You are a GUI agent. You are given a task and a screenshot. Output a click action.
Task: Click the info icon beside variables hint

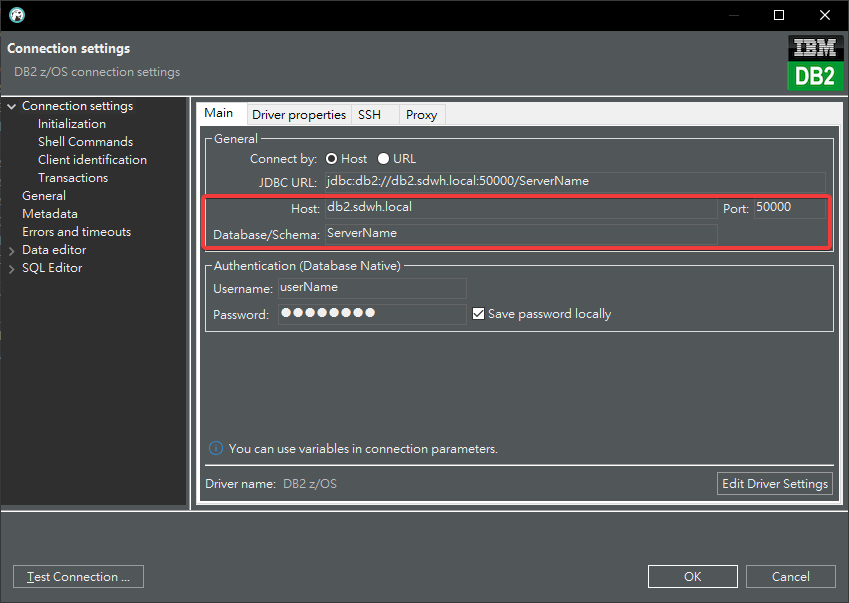[215, 449]
